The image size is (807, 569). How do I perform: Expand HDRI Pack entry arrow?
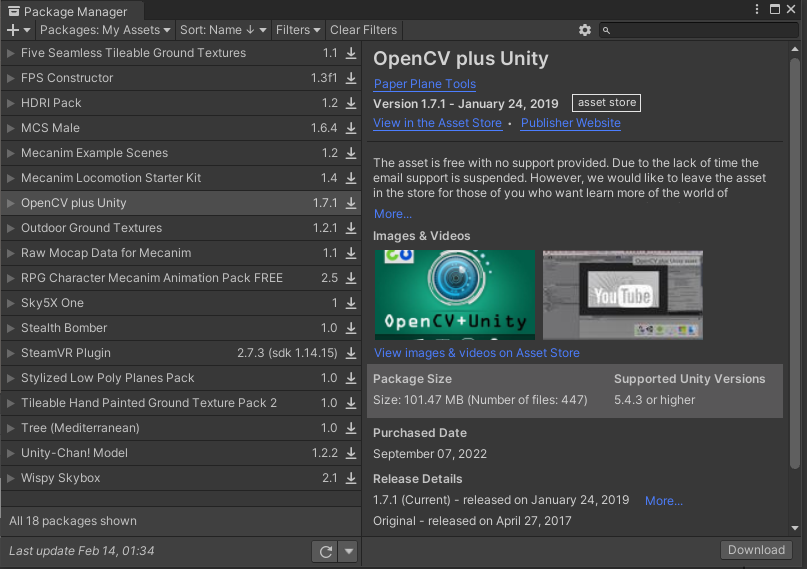point(10,103)
